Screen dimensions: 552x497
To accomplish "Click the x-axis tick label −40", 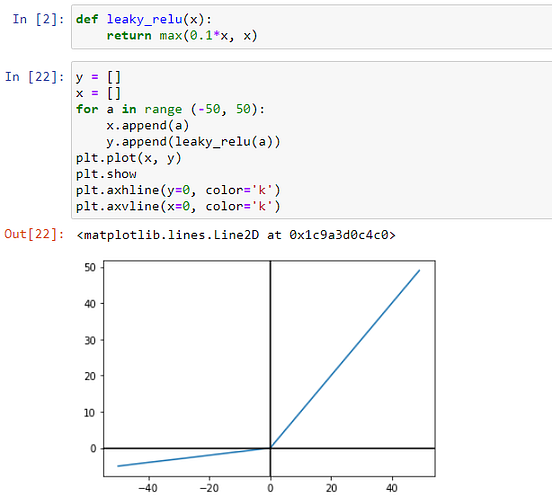I will pyautogui.click(x=148, y=488).
